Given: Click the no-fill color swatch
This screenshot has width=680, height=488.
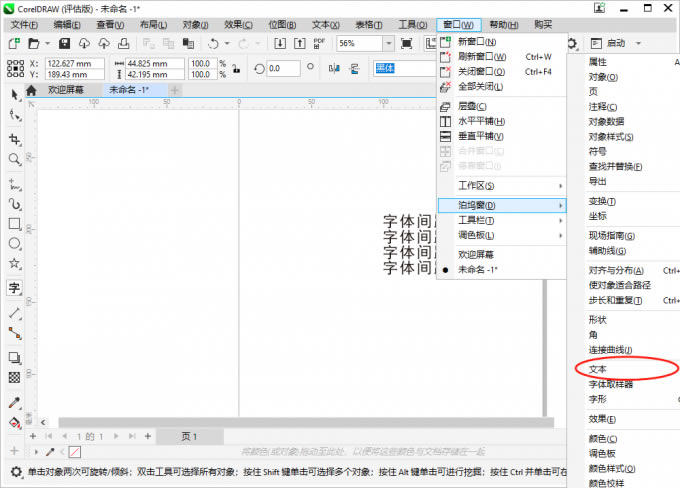Looking at the screenshot, I should point(75,452).
